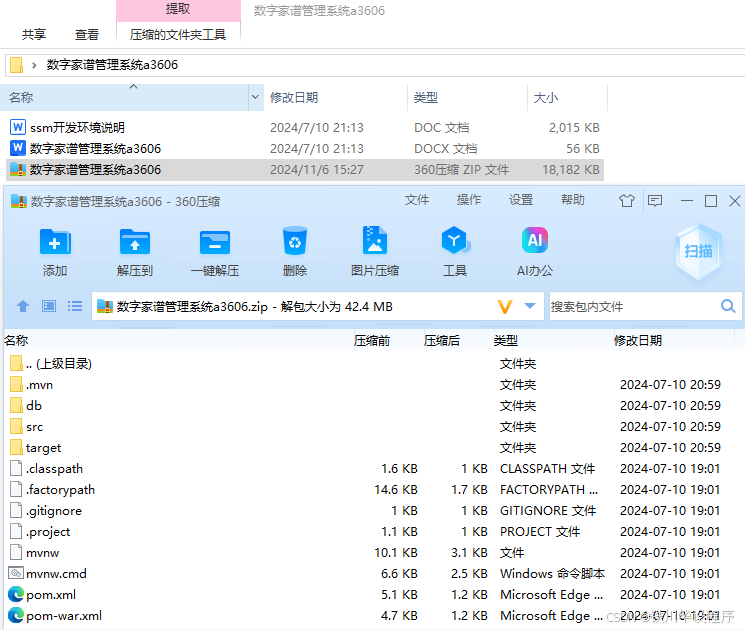
Task: Switch to list view mode in 360压缩
Action: coord(75,306)
